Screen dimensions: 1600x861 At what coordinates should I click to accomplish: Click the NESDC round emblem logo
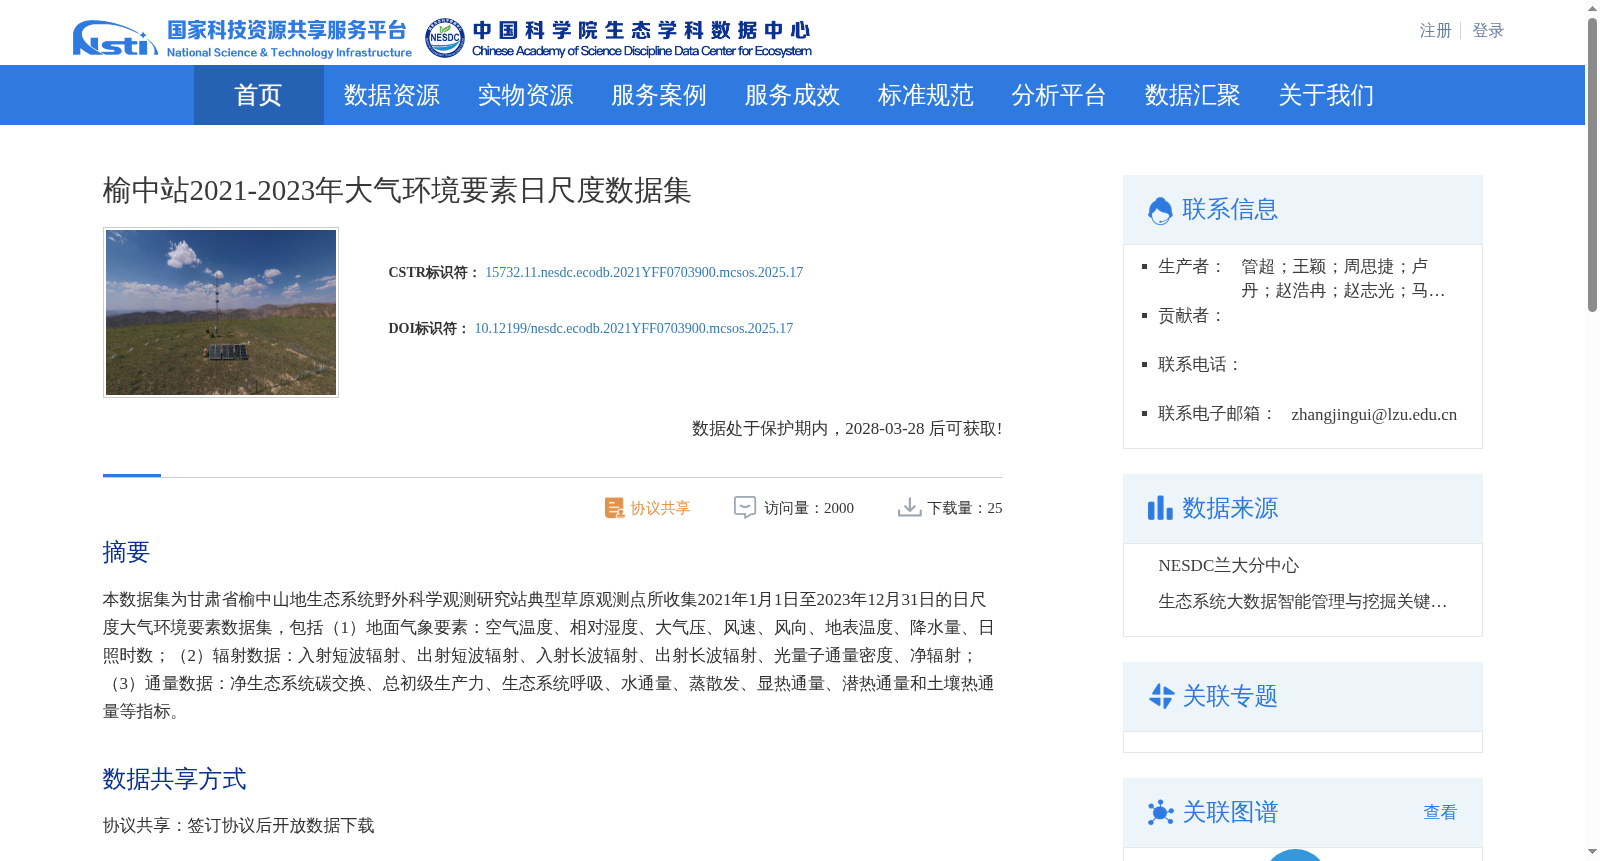click(x=444, y=38)
